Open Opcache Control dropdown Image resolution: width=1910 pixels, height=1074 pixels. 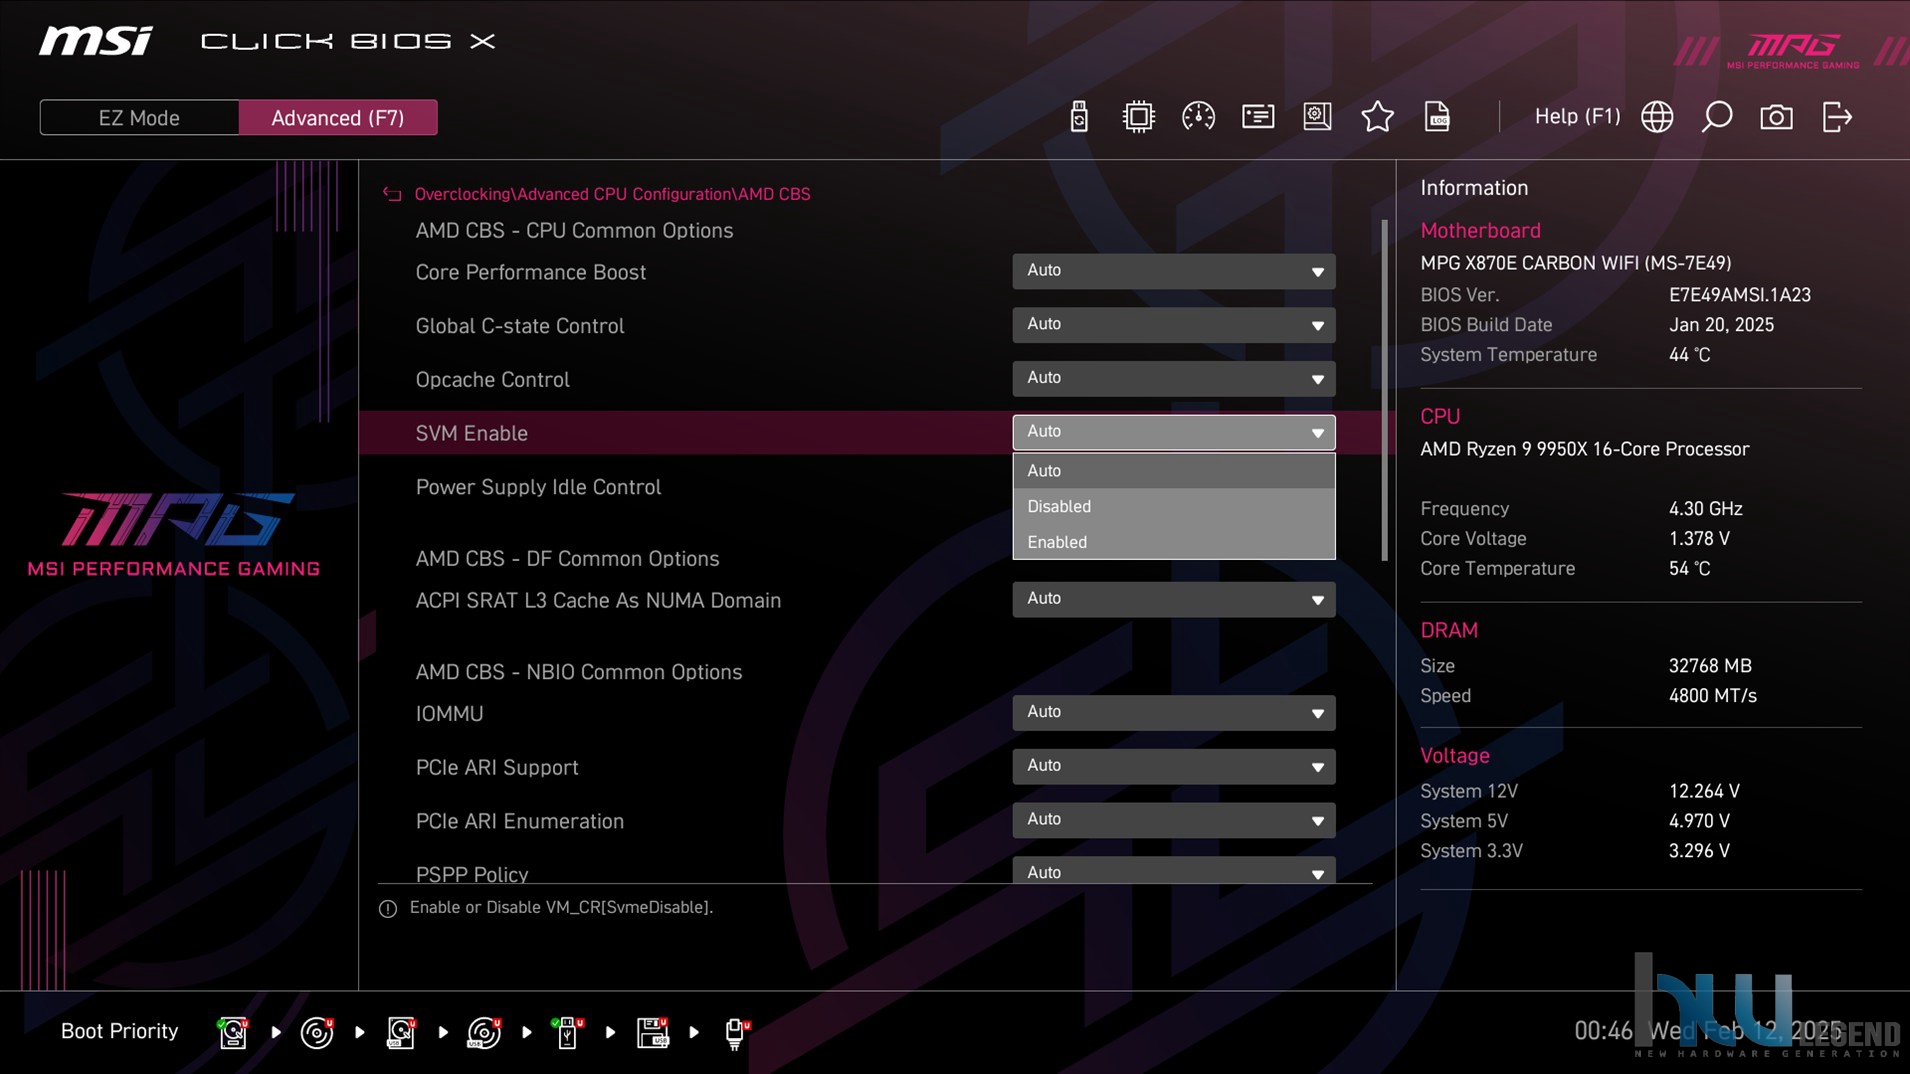(1173, 378)
